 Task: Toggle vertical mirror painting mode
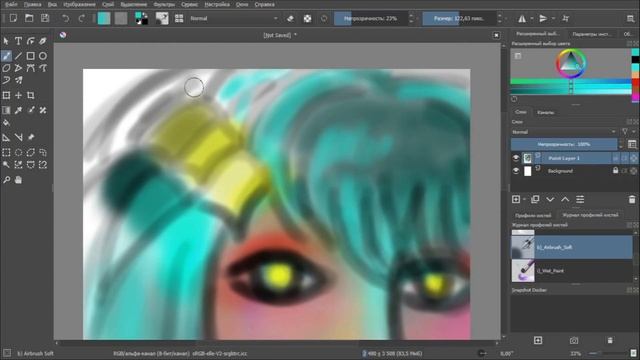click(x=543, y=18)
